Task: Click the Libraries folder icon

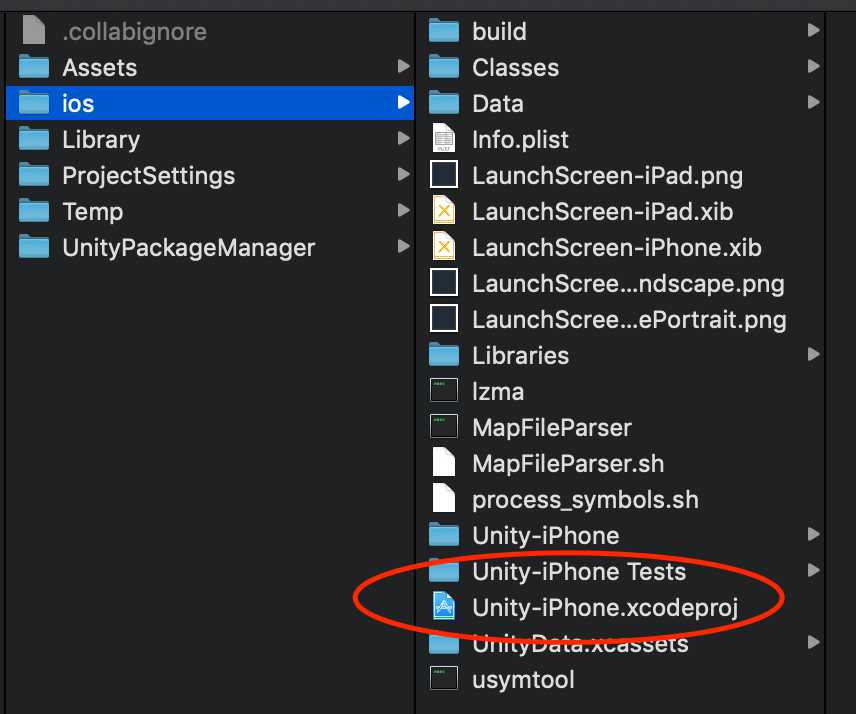Action: point(444,355)
